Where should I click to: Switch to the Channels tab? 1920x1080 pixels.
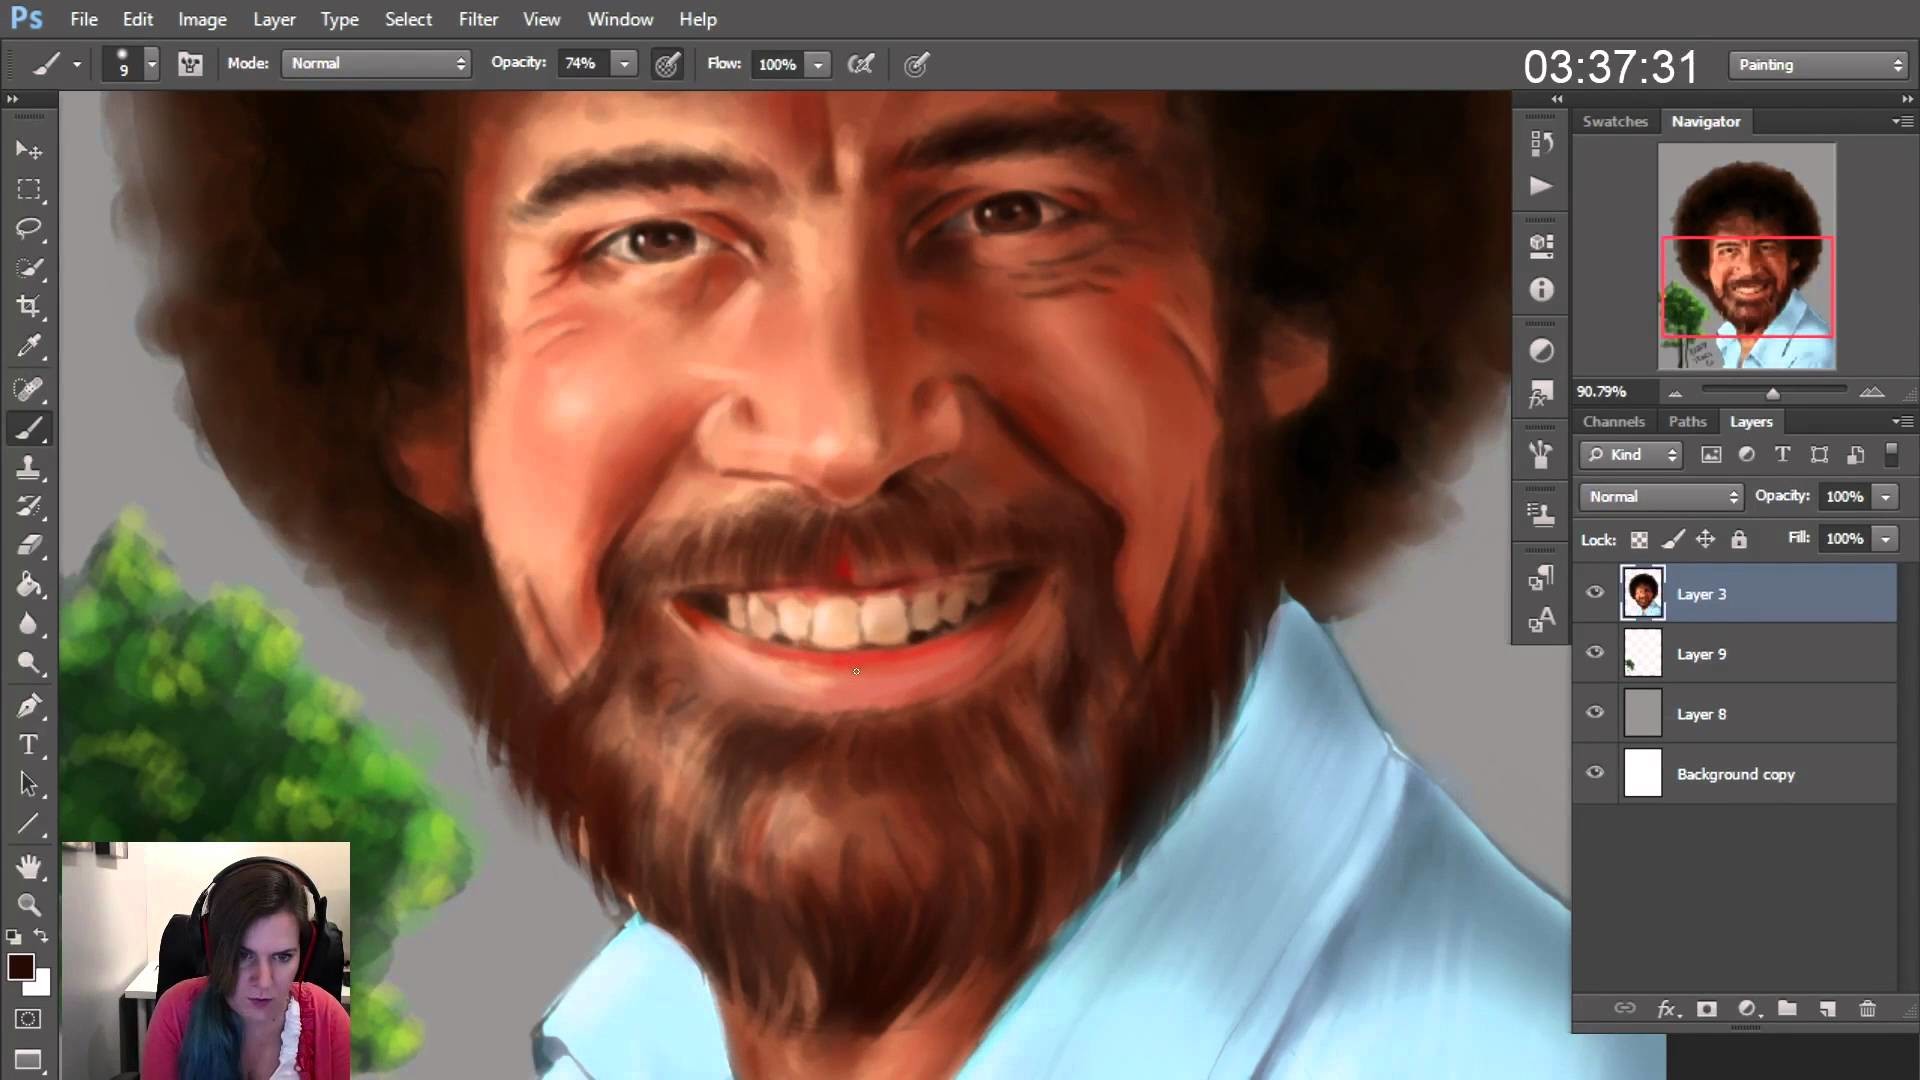tap(1614, 421)
